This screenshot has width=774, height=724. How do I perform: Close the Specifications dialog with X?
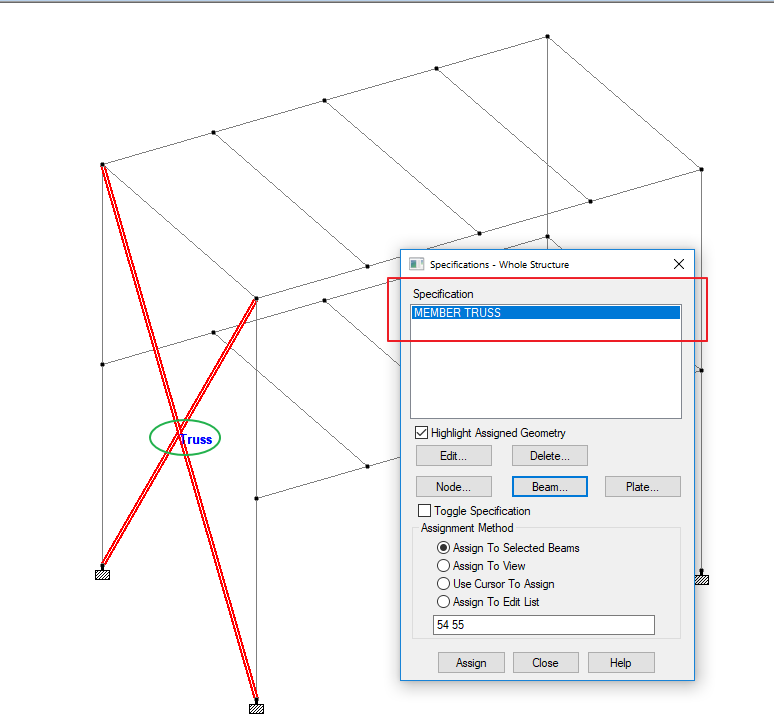(679, 264)
